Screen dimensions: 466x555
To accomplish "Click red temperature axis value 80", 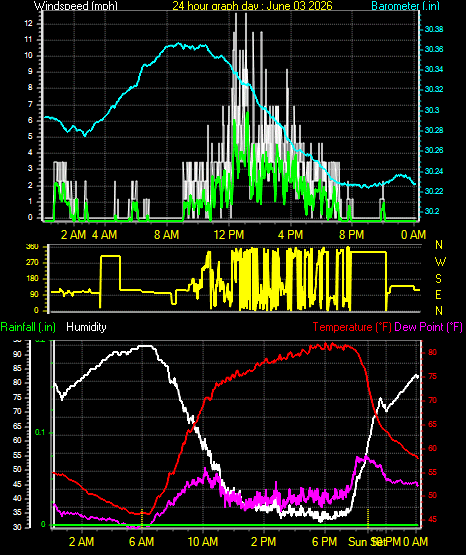I will tap(432, 353).
